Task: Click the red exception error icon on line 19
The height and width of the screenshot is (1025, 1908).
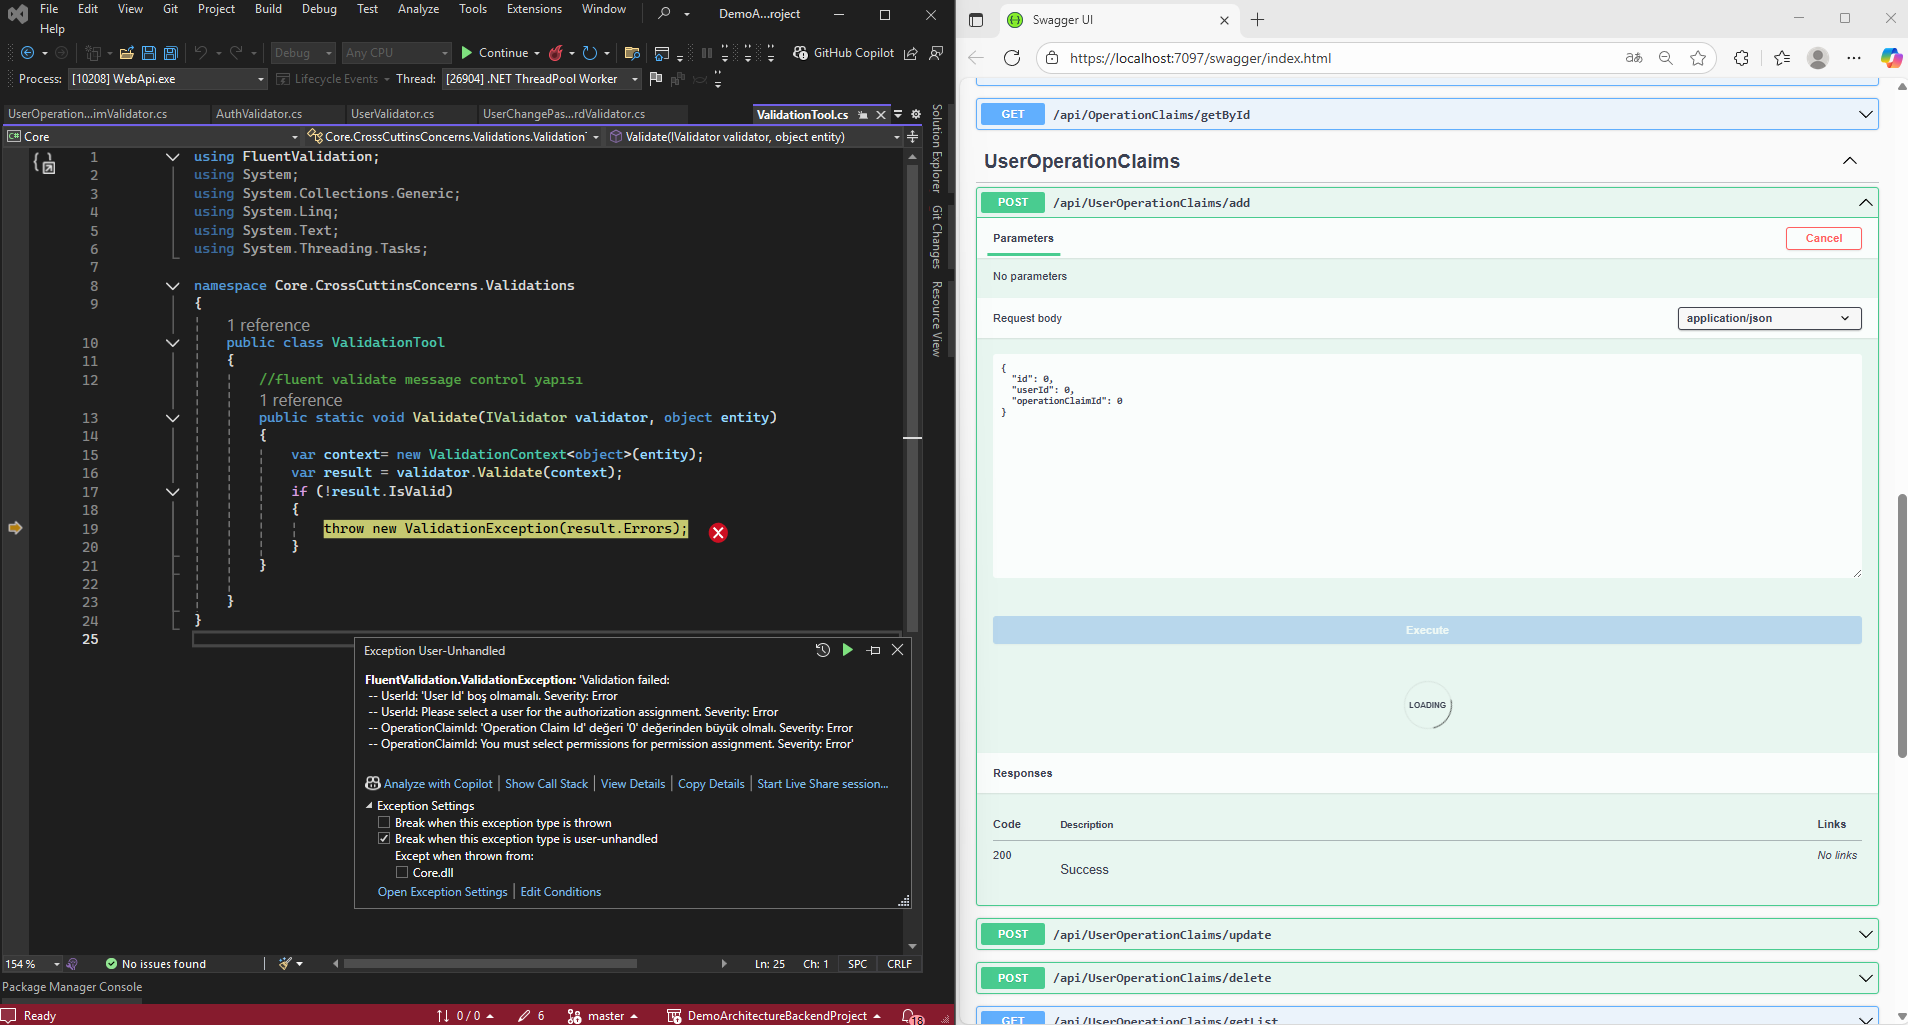Action: (718, 533)
